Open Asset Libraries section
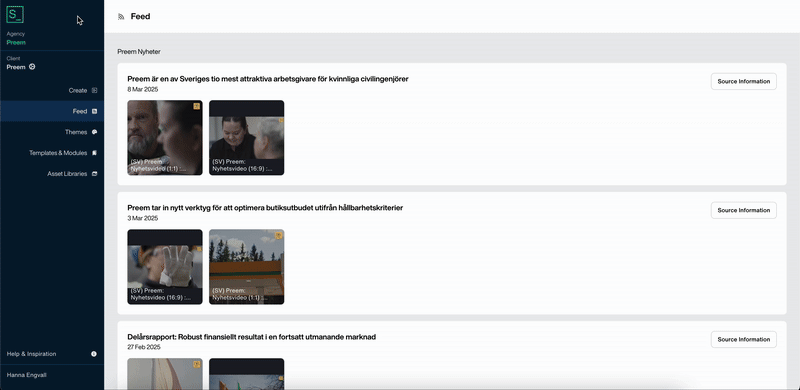Screen dimensions: 800x390 click(x=52, y=174)
